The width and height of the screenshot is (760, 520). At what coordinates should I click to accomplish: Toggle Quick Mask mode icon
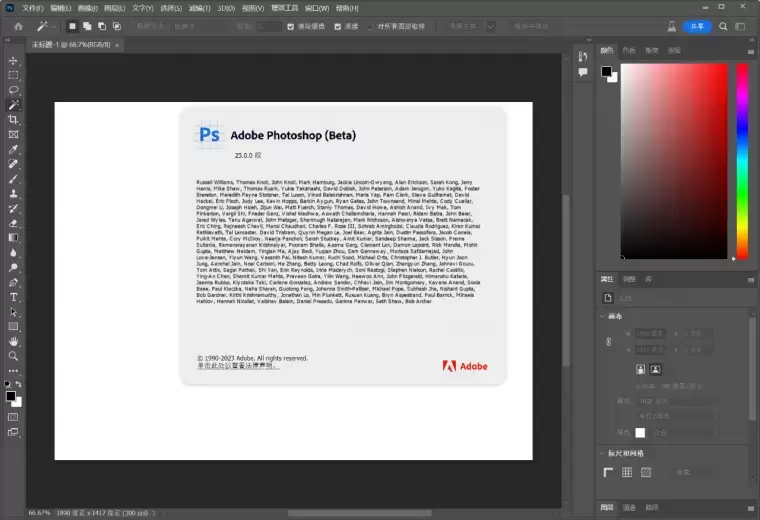[13, 417]
